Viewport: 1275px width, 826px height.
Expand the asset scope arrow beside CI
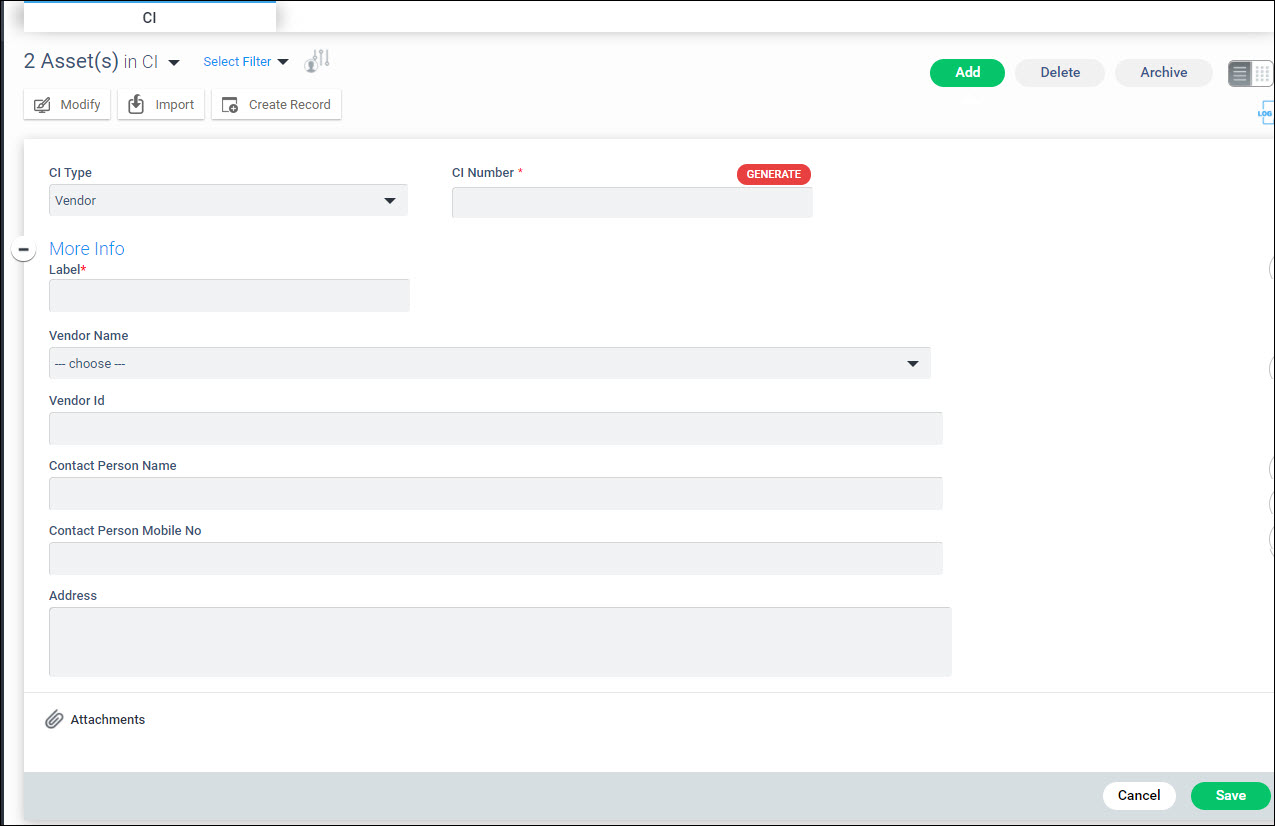(174, 61)
